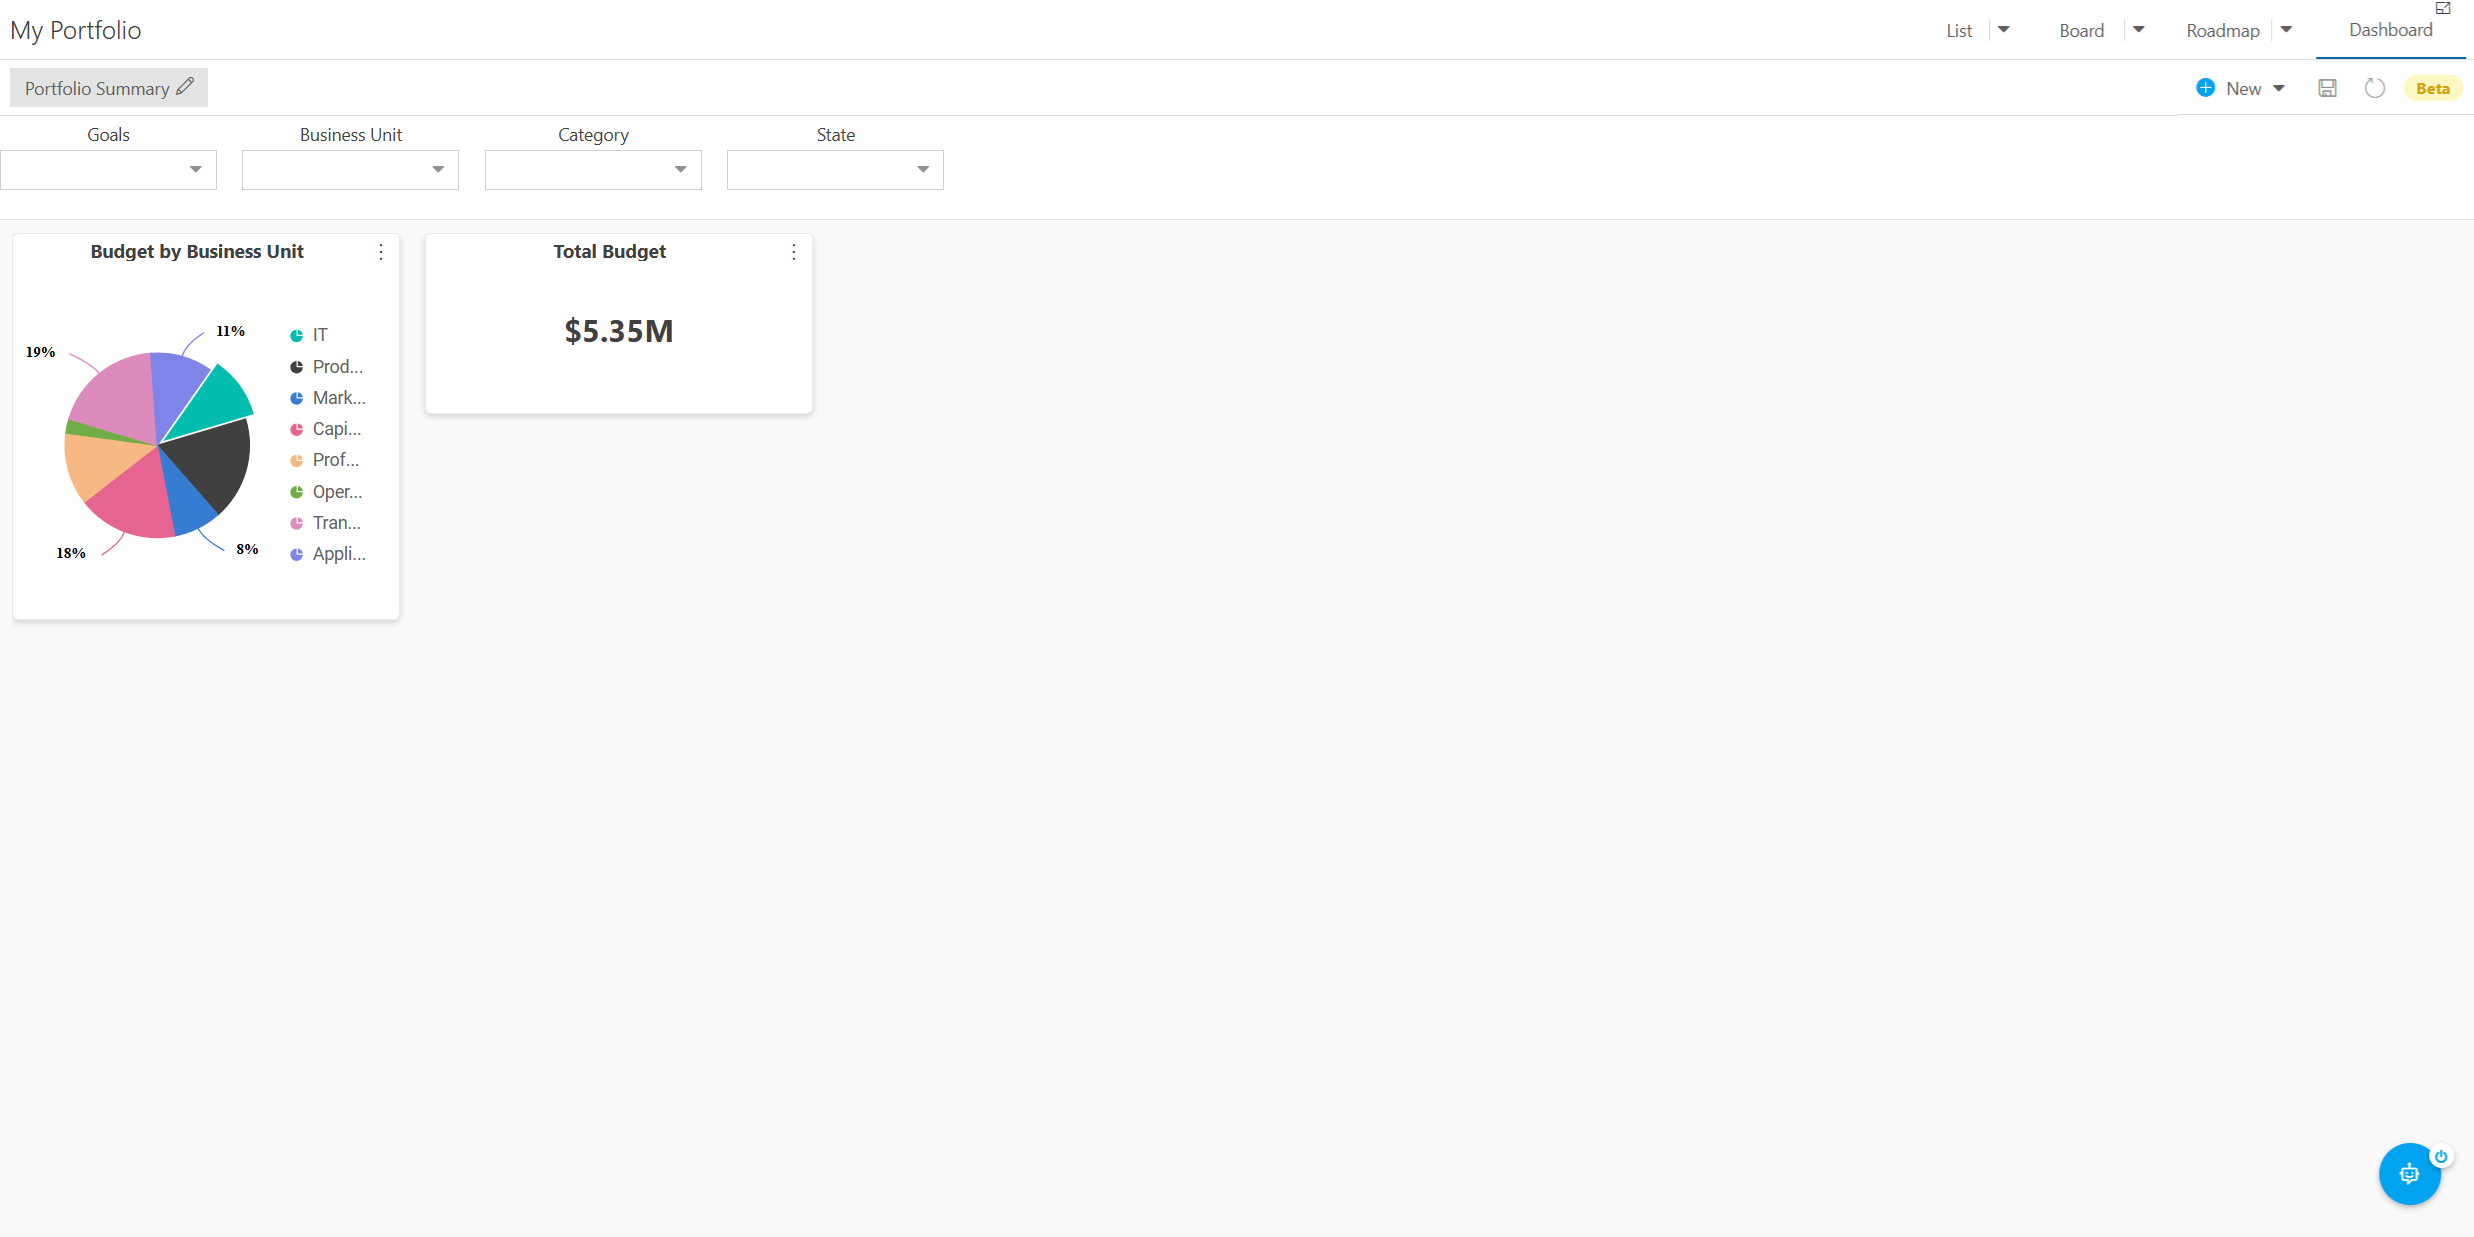Open Budget by Business Unit options menu
The height and width of the screenshot is (1237, 2474).
pos(381,252)
